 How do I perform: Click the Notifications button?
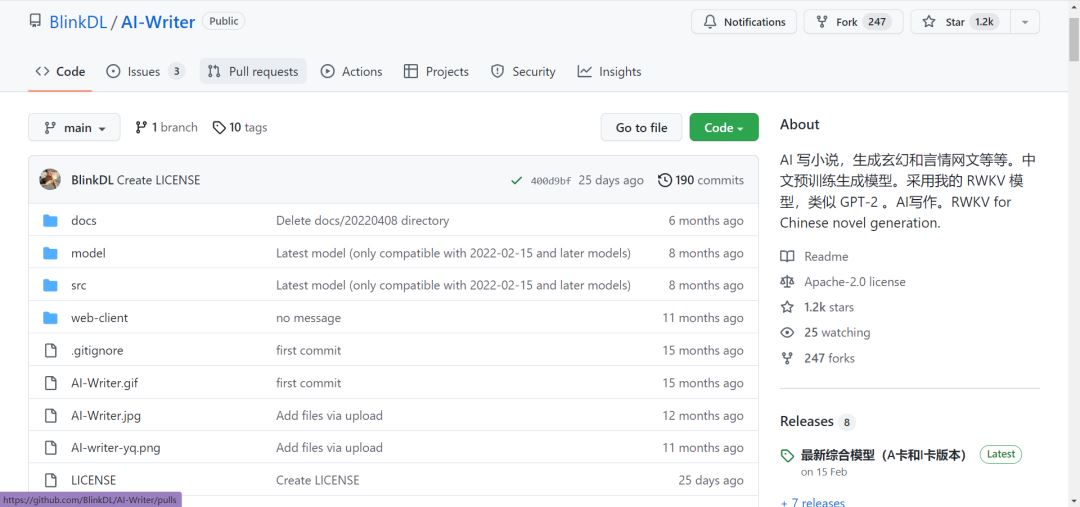pos(744,22)
